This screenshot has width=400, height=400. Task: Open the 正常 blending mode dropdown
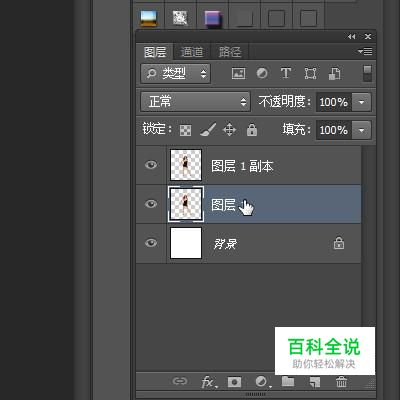[196, 102]
